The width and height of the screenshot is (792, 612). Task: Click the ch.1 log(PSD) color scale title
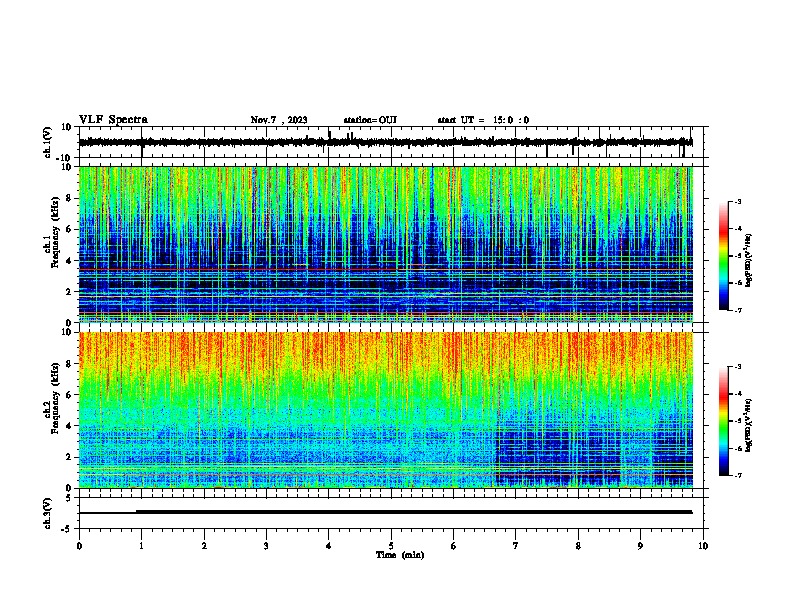[x=748, y=261]
